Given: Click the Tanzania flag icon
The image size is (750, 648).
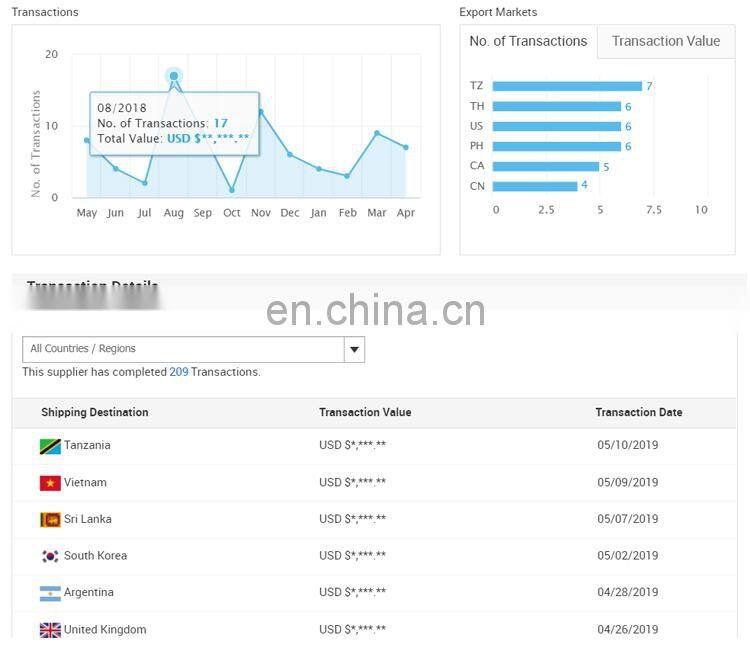Looking at the screenshot, I should pyautogui.click(x=50, y=446).
